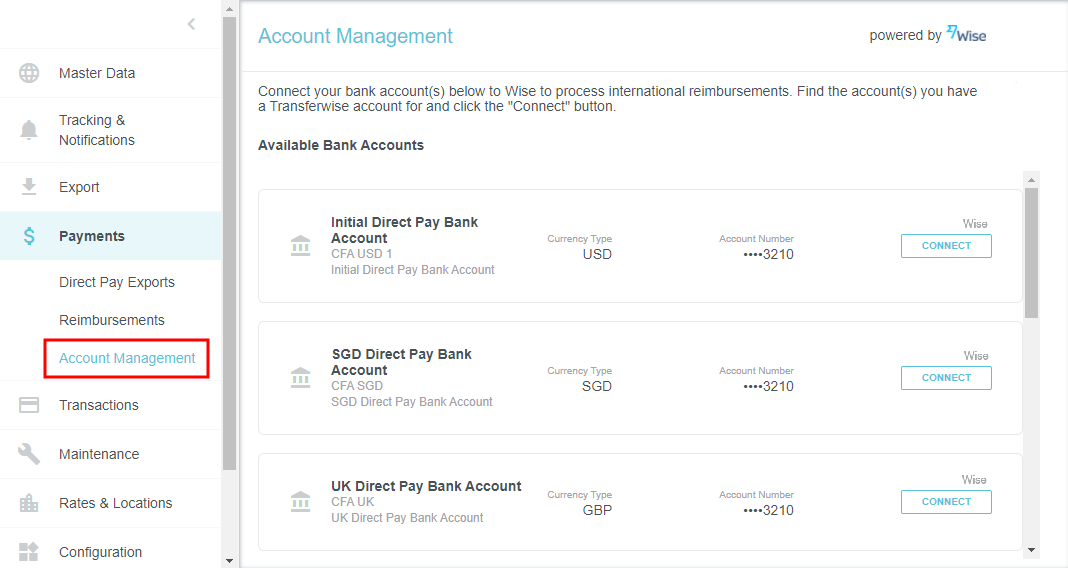Viewport: 1068px width, 568px height.
Task: Click the Master Data globe icon
Action: point(29,73)
